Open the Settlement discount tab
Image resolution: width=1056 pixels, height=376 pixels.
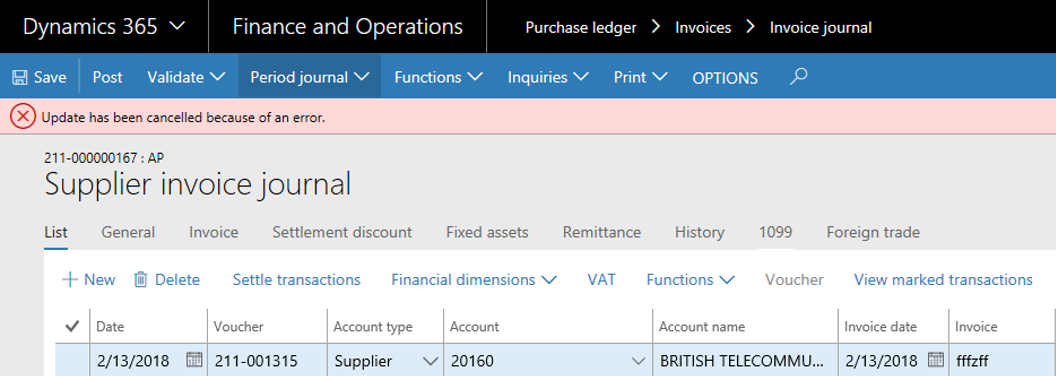pyautogui.click(x=342, y=232)
